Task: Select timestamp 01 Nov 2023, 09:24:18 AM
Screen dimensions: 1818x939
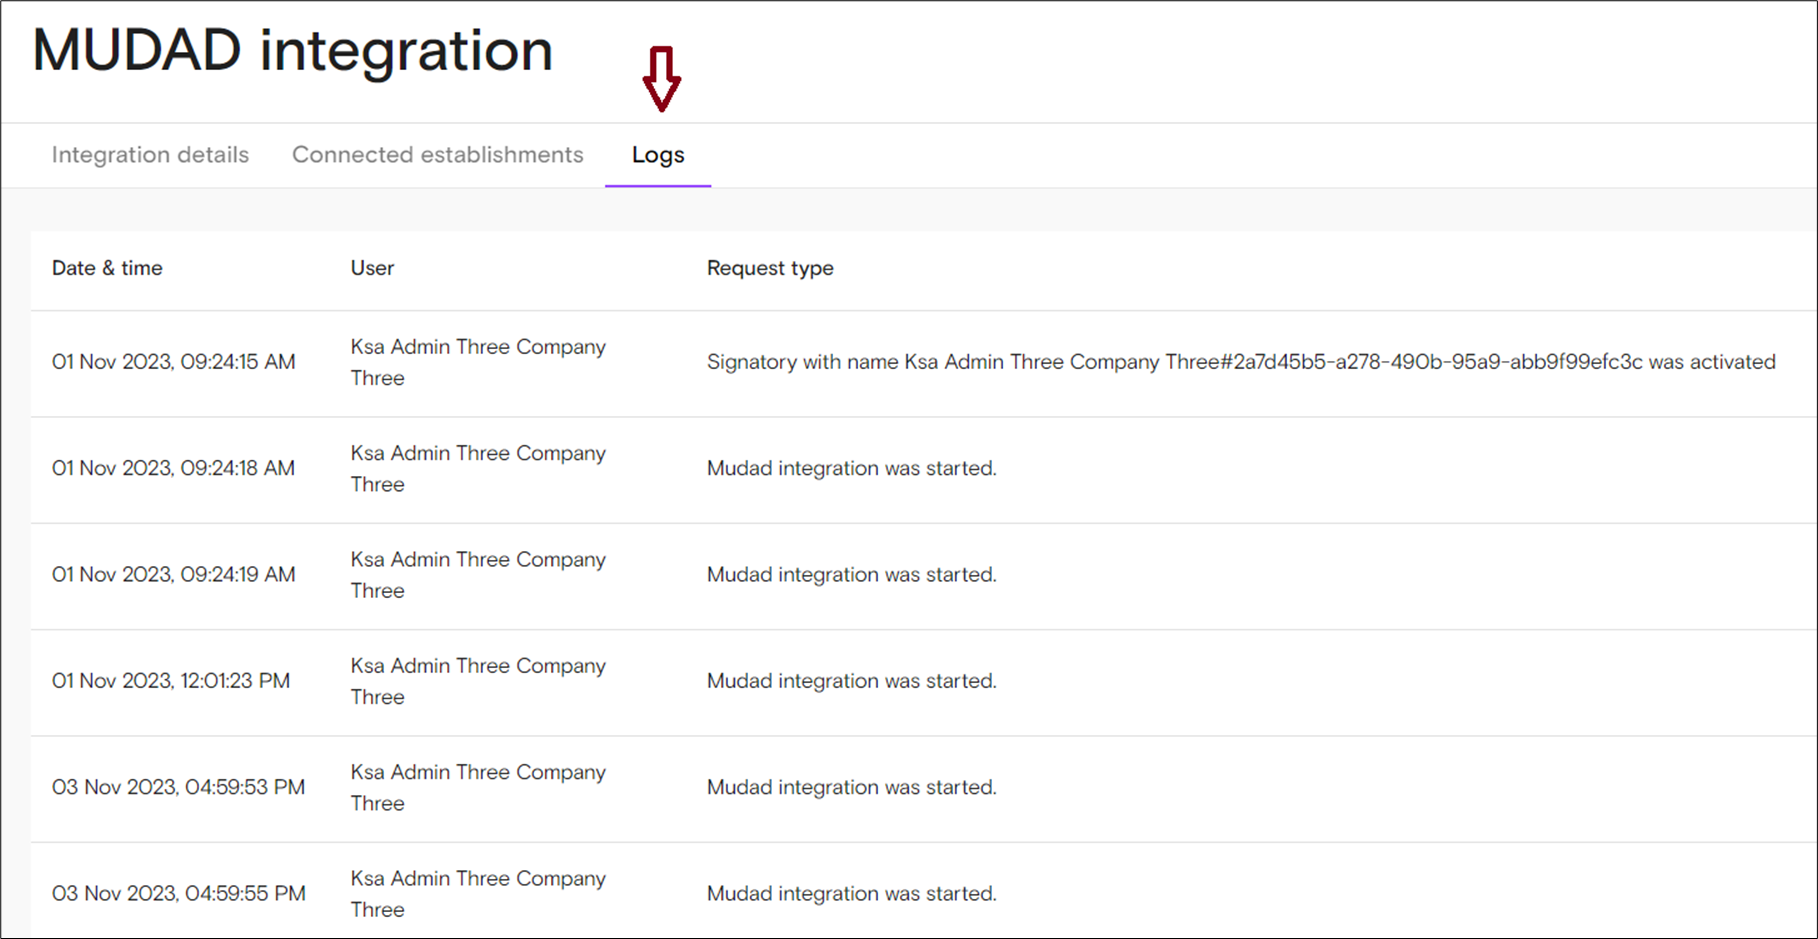Action: [174, 468]
